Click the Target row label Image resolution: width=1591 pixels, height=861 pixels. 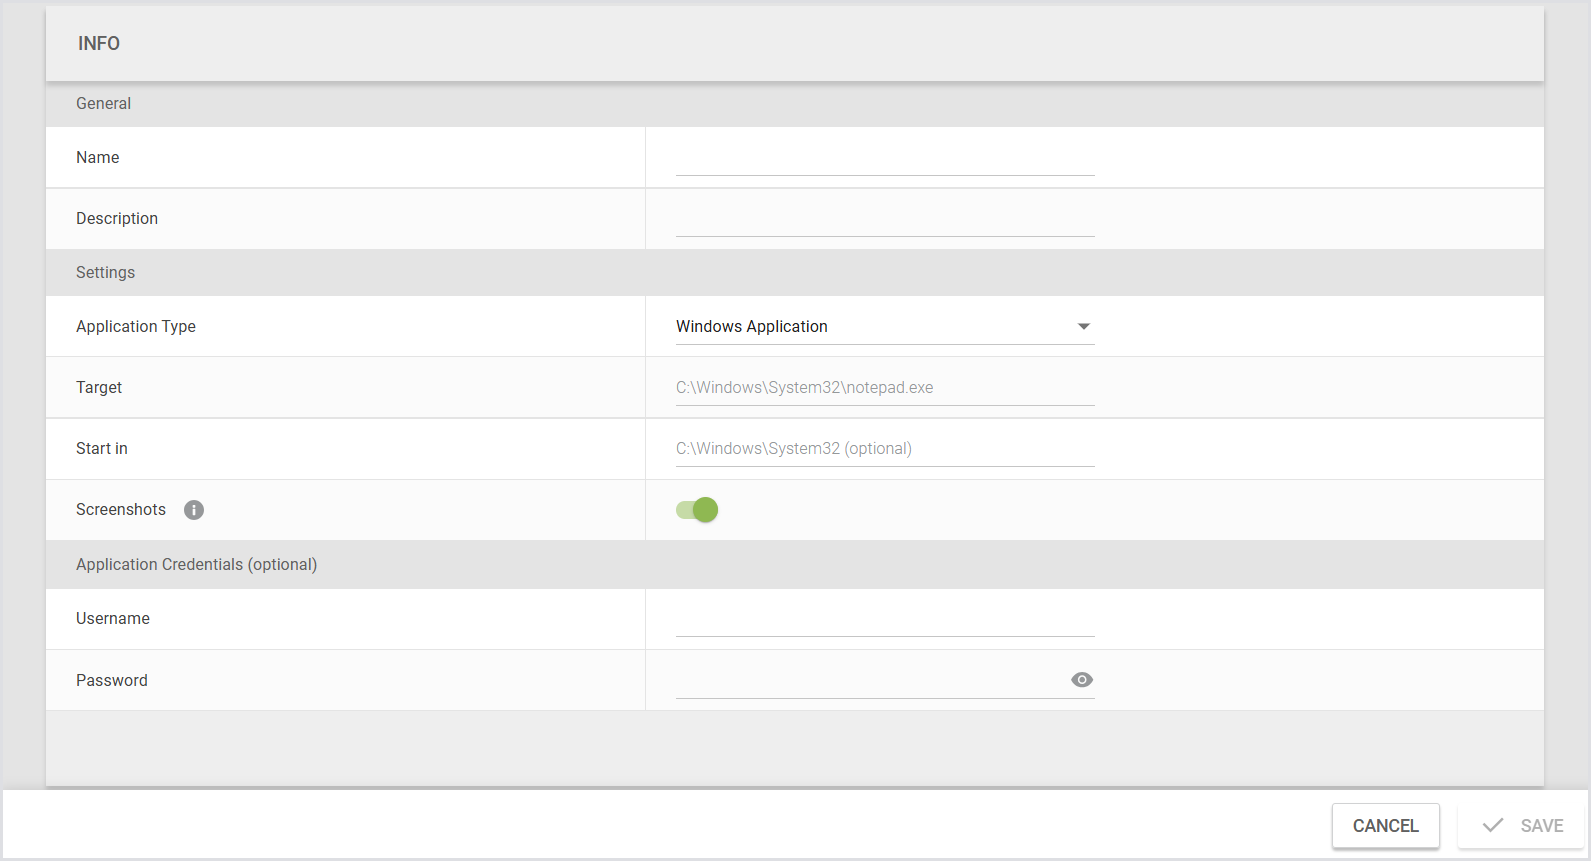(99, 388)
